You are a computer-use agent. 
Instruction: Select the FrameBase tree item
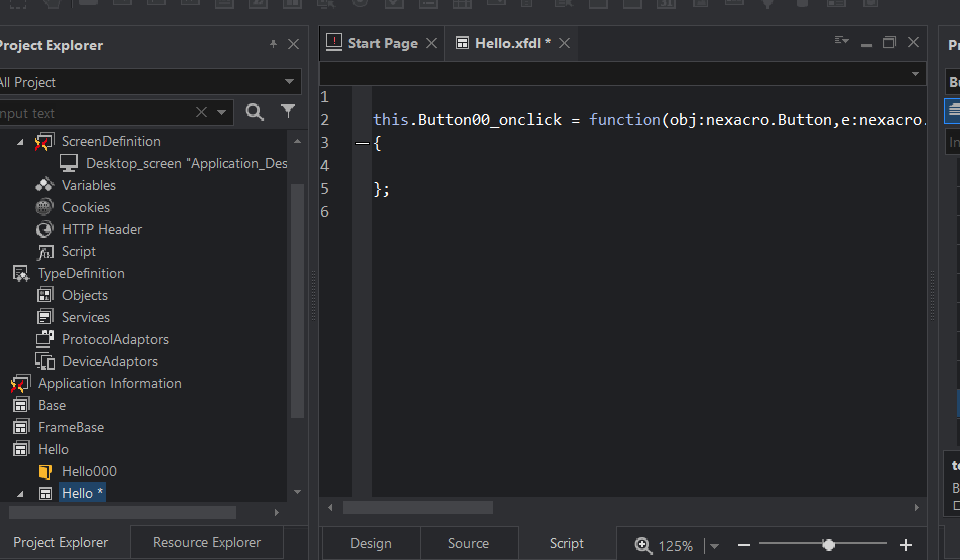point(70,428)
